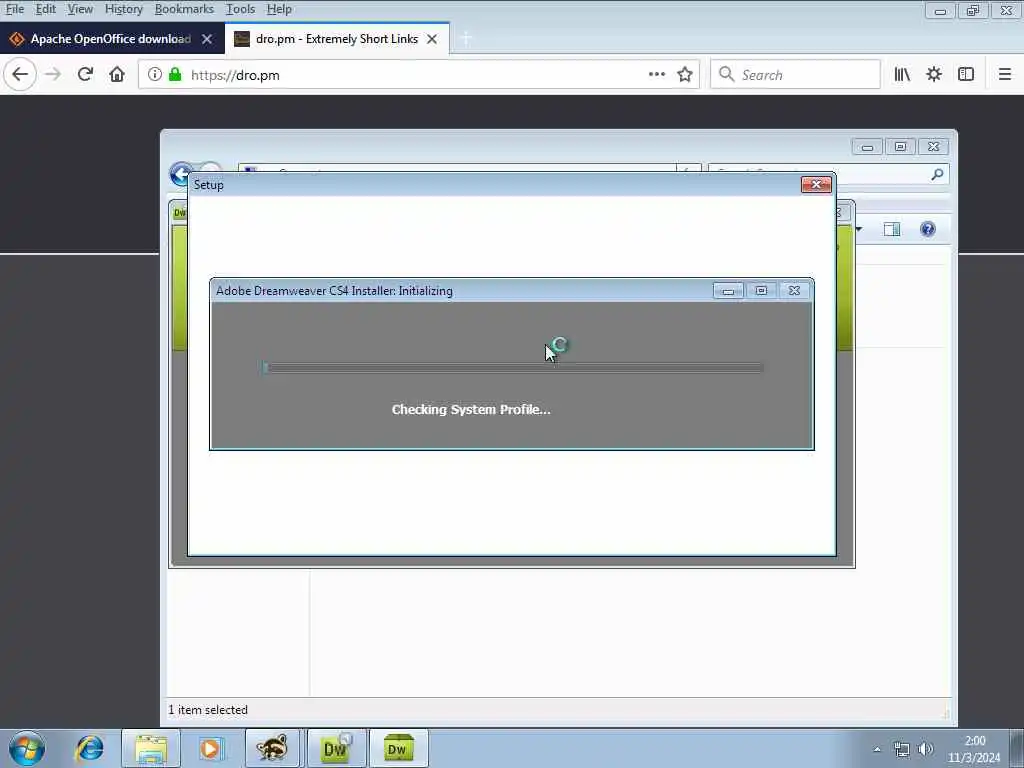Open the raccoon application taskbar icon
1024x768 pixels.
tap(272, 749)
